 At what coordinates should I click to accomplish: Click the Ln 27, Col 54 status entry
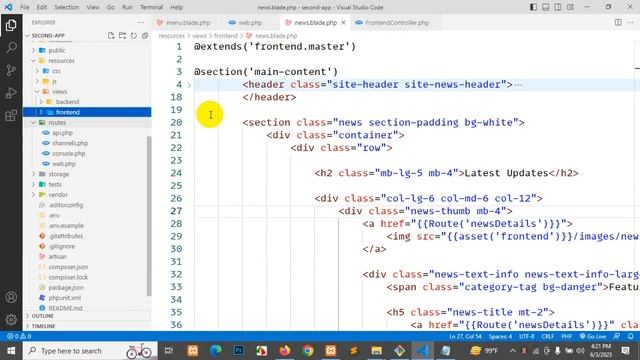465,336
